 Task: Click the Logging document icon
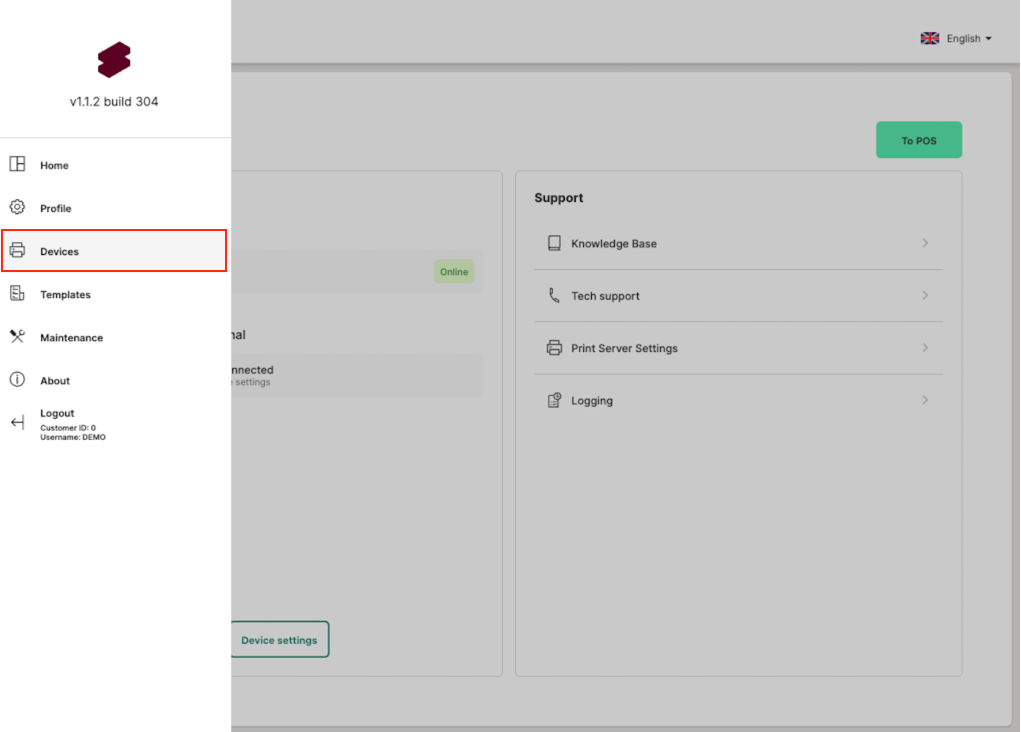(554, 401)
